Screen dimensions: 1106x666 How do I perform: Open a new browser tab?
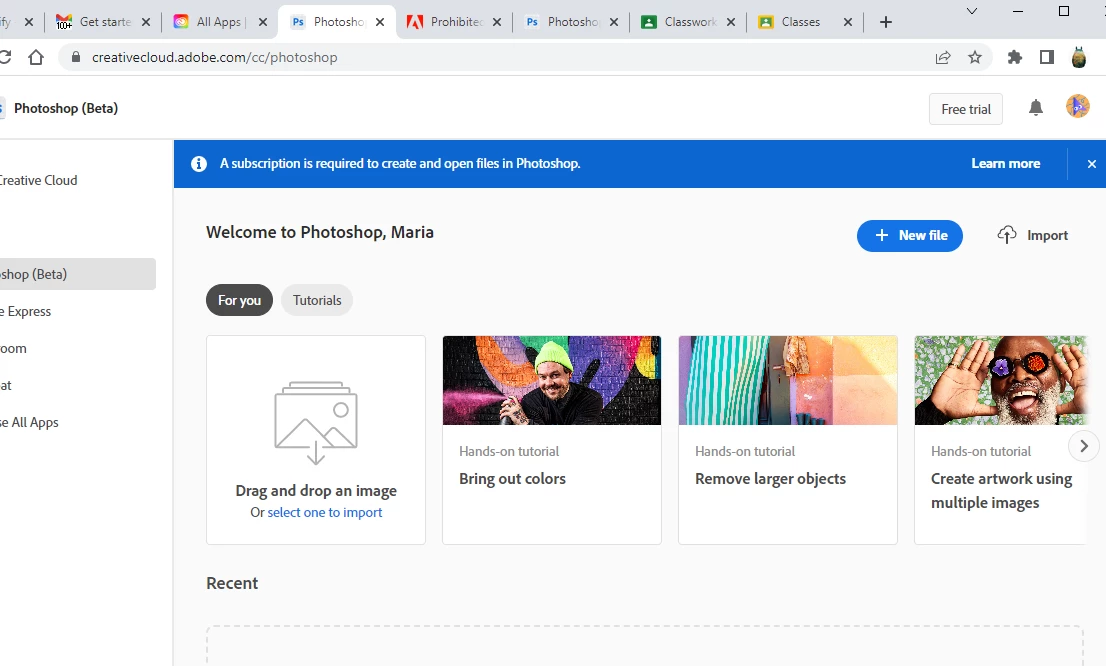(x=886, y=22)
